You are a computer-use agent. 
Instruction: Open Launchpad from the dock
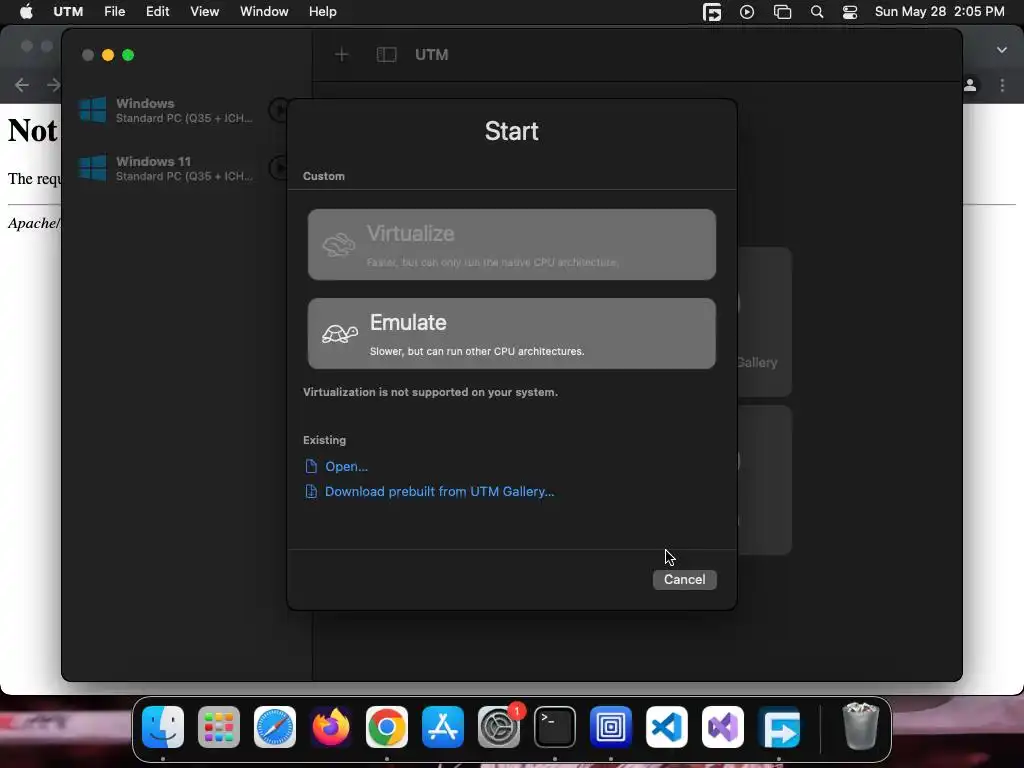[x=219, y=727]
